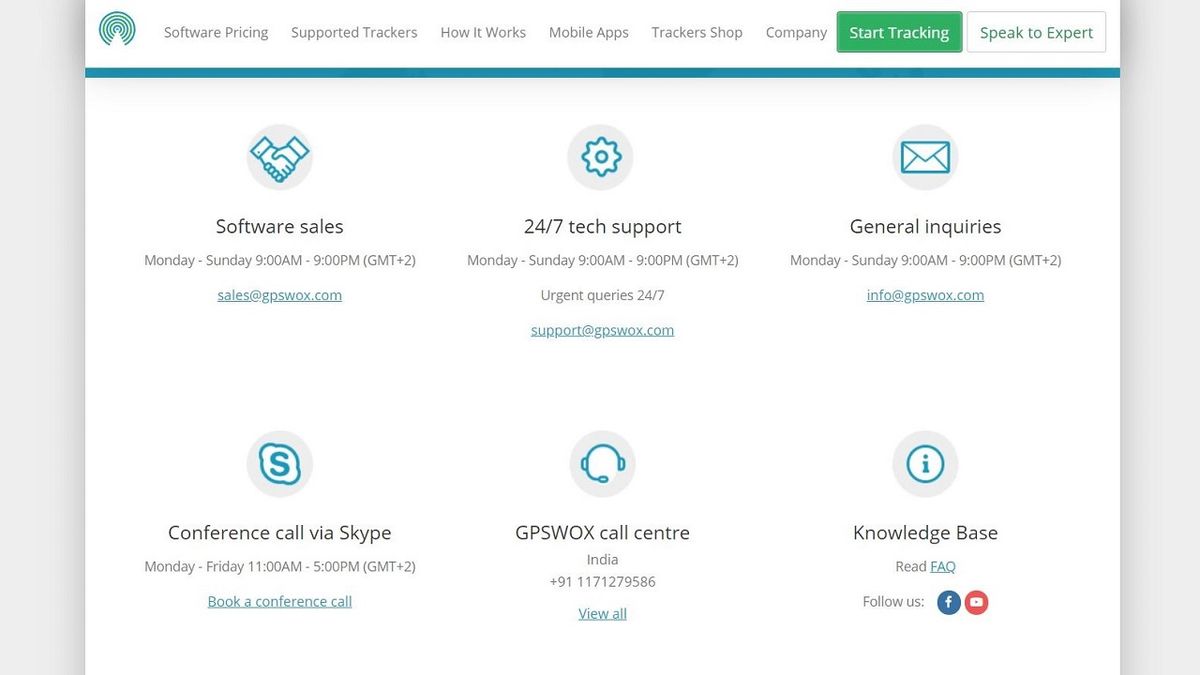
Task: Click Monday - Friday 11:00AM - 5:00PM hours
Action: pyautogui.click(x=280, y=566)
